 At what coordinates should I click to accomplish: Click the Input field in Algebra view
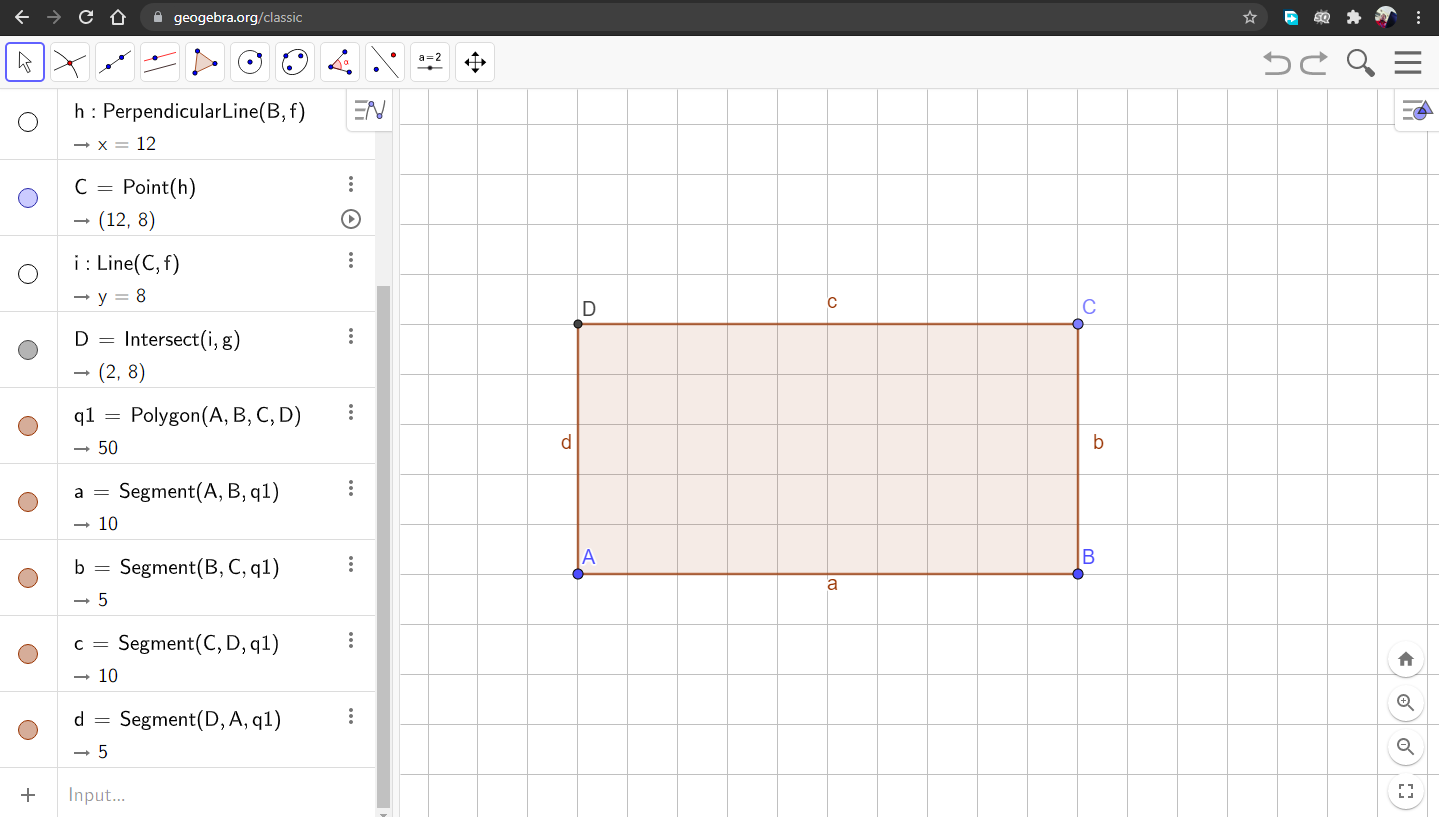[215, 795]
